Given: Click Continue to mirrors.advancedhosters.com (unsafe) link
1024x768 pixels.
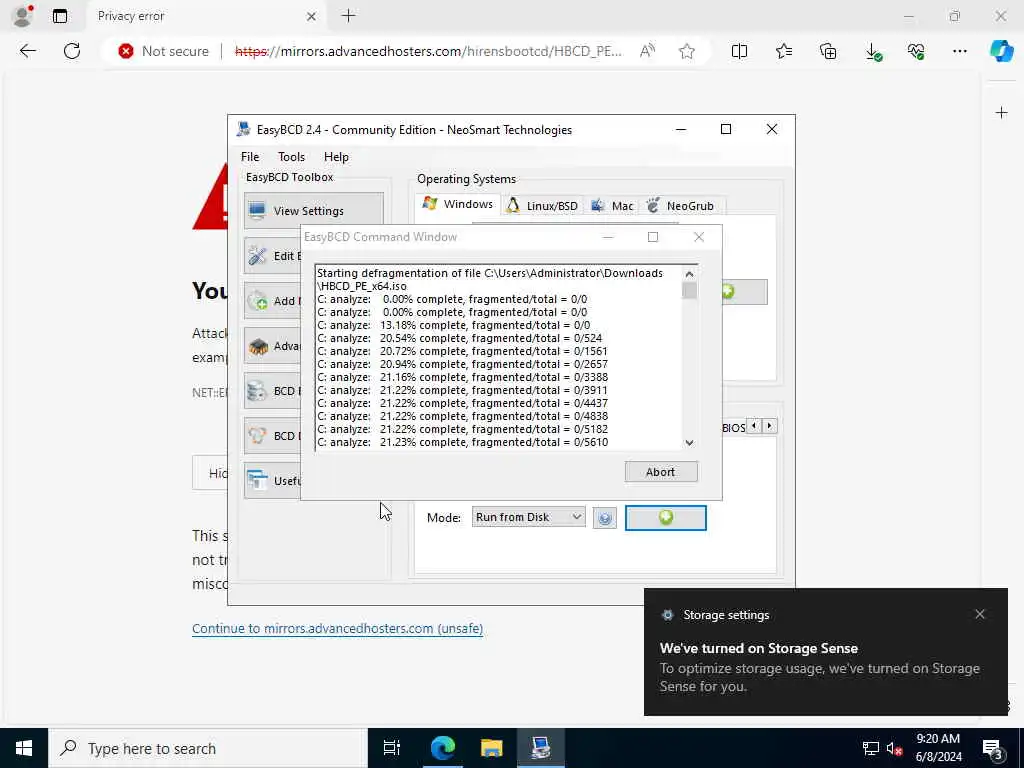Looking at the screenshot, I should point(338,628).
